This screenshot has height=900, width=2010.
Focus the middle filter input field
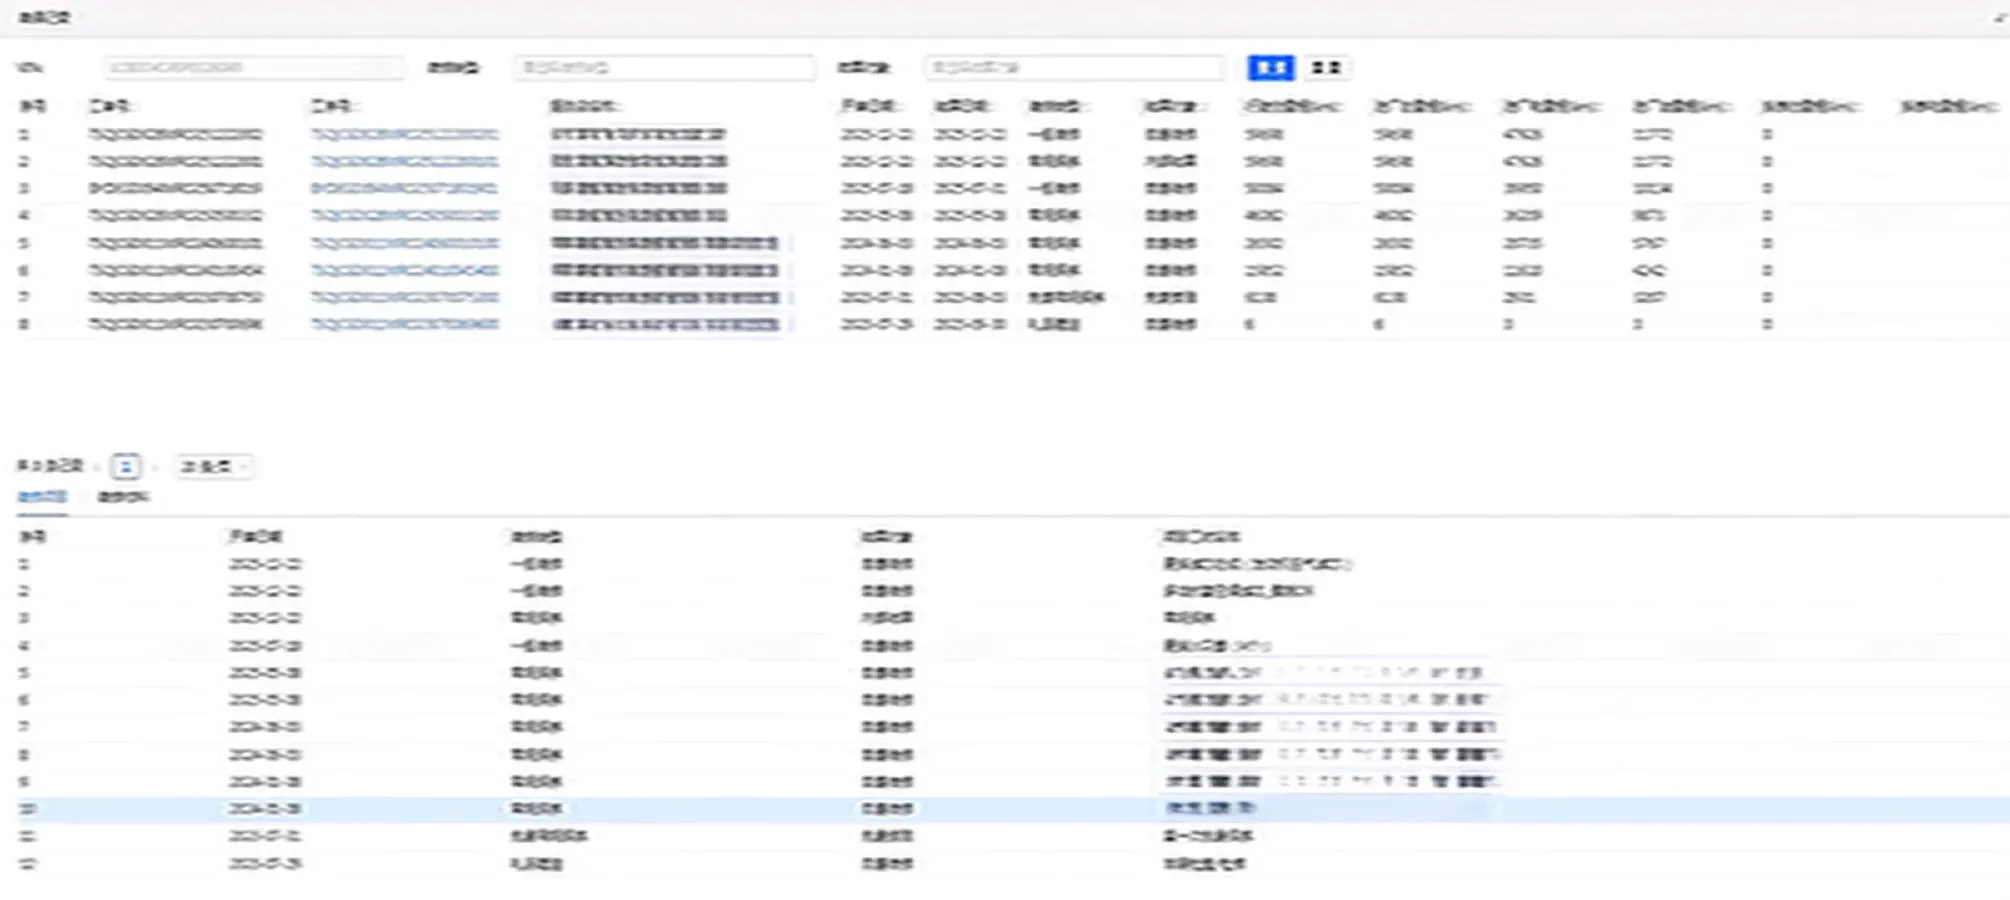(664, 67)
